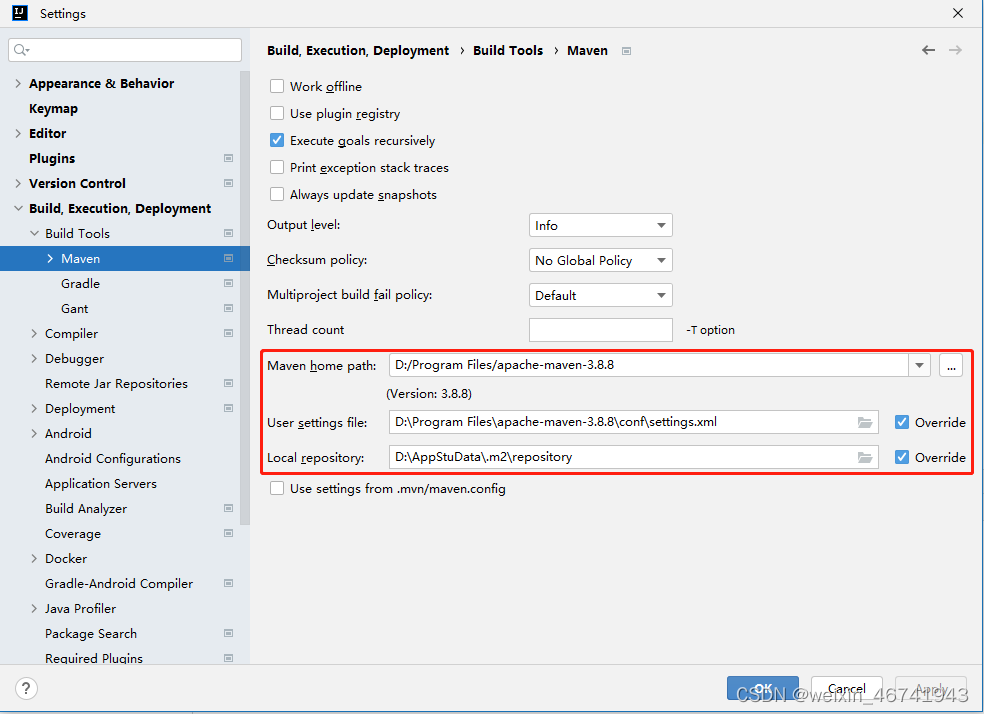Viewport: 984px width, 714px height.
Task: Click project-level icon next to Maven breadcrumb
Action: tap(626, 51)
